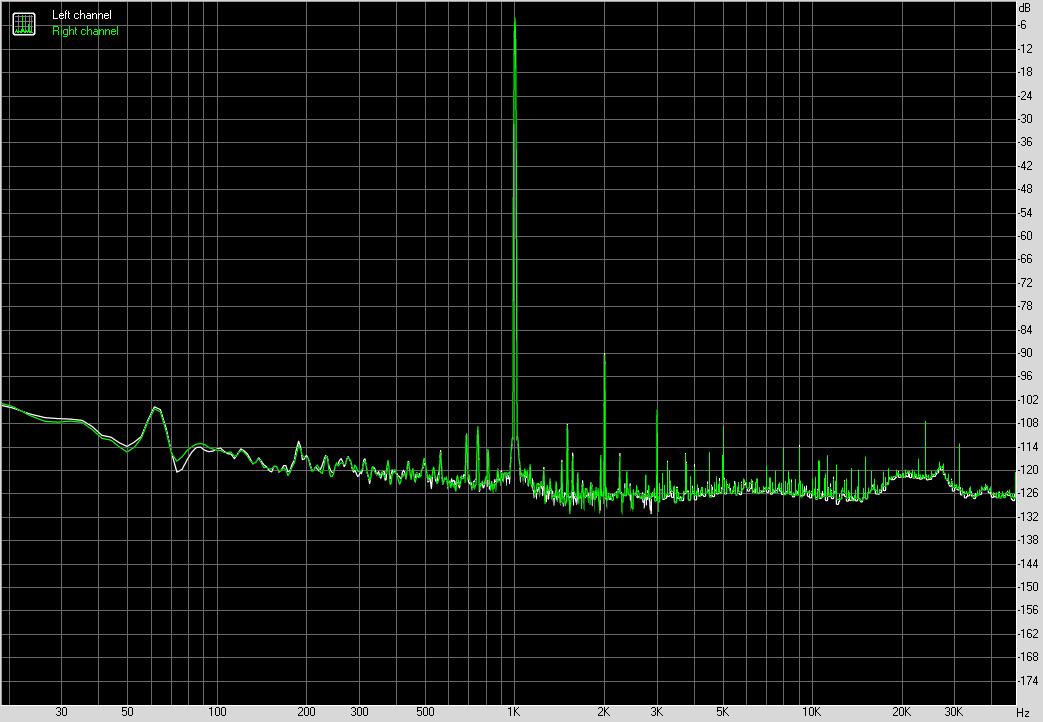Select the Right channel legend entry
The width and height of the screenshot is (1043, 722).
[x=84, y=30]
